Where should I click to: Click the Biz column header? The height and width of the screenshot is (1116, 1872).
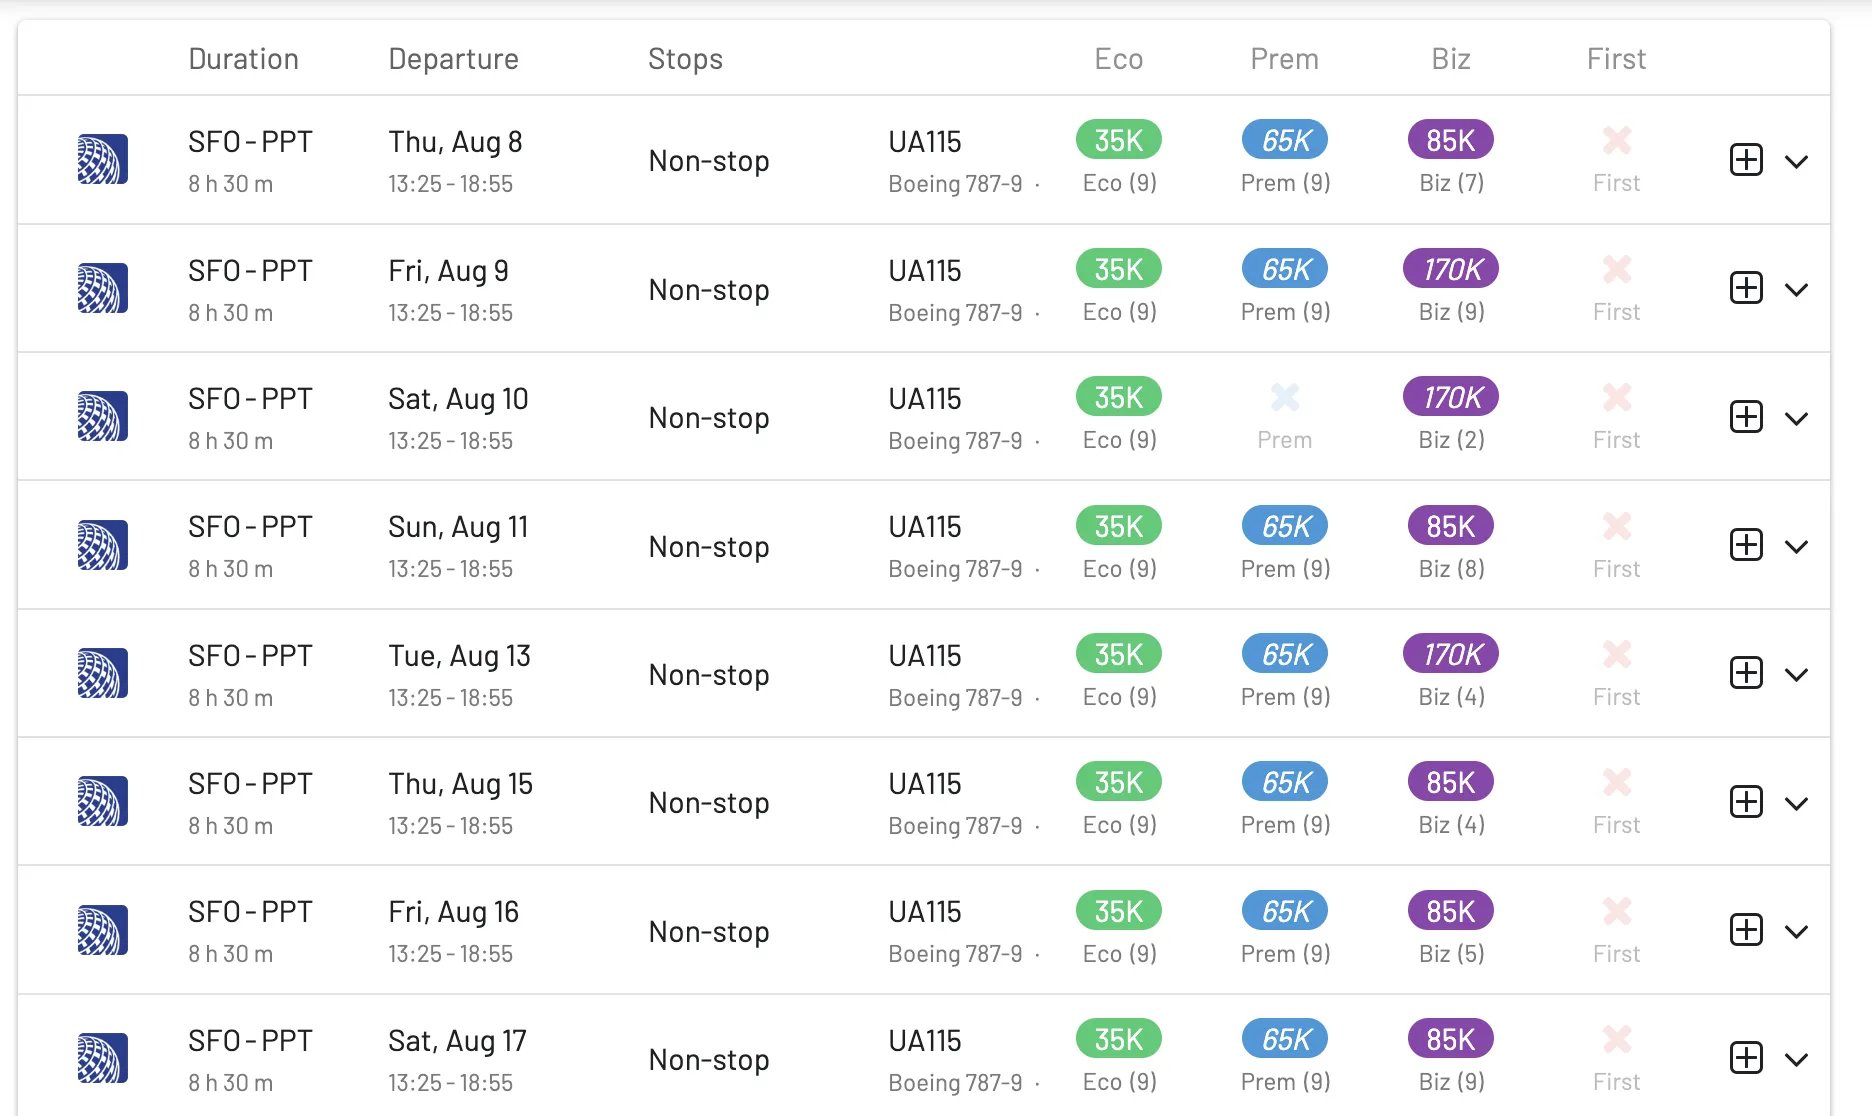(1450, 59)
